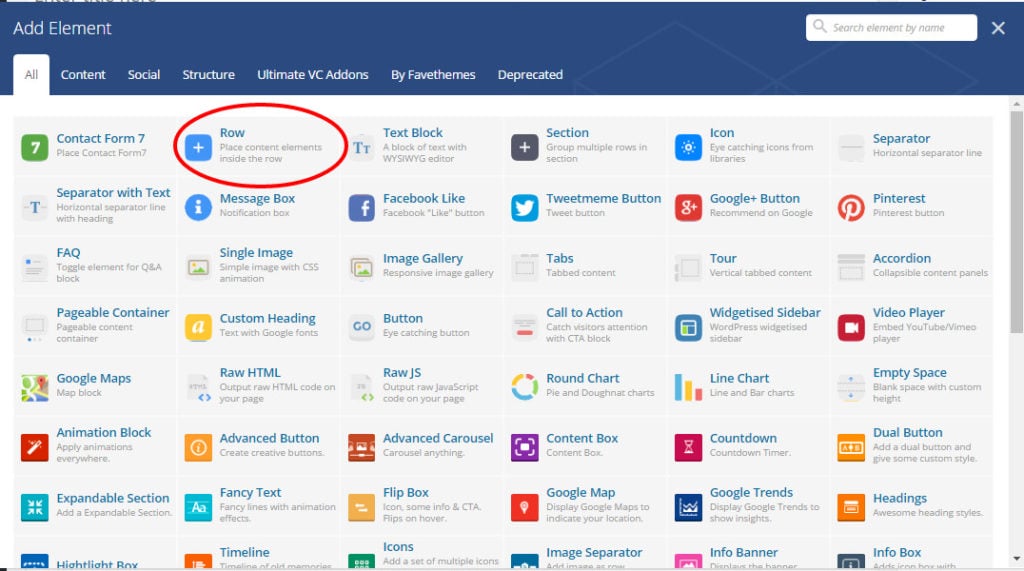Select the Round Chart doughnut icon
The image size is (1024, 571).
coord(525,387)
